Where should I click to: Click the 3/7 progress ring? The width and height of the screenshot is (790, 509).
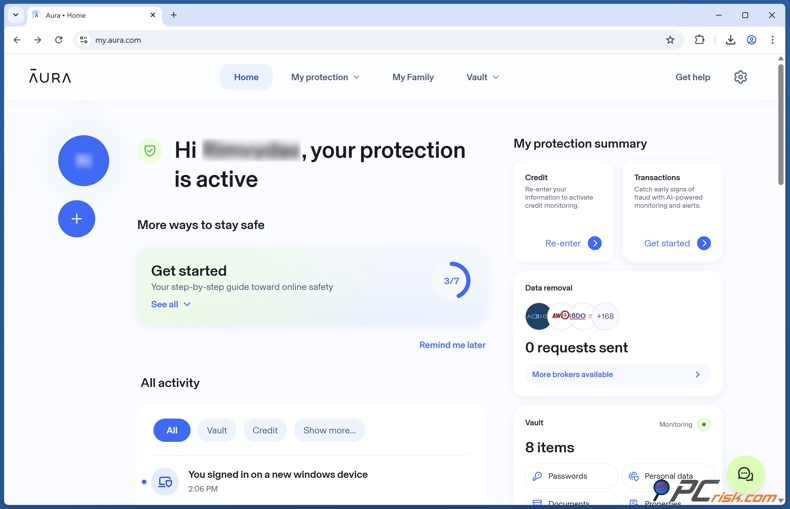pyautogui.click(x=452, y=281)
